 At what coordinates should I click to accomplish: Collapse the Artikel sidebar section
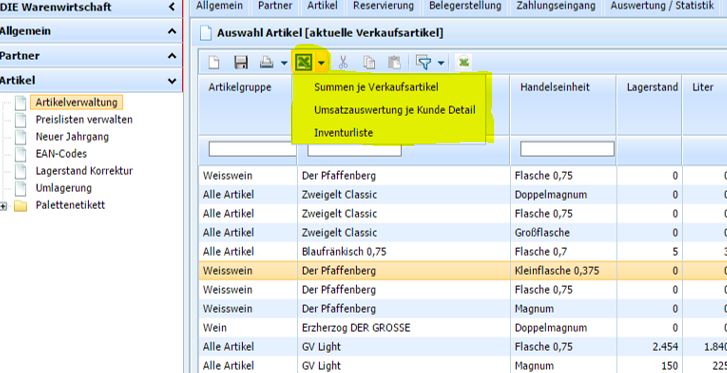pyautogui.click(x=172, y=81)
